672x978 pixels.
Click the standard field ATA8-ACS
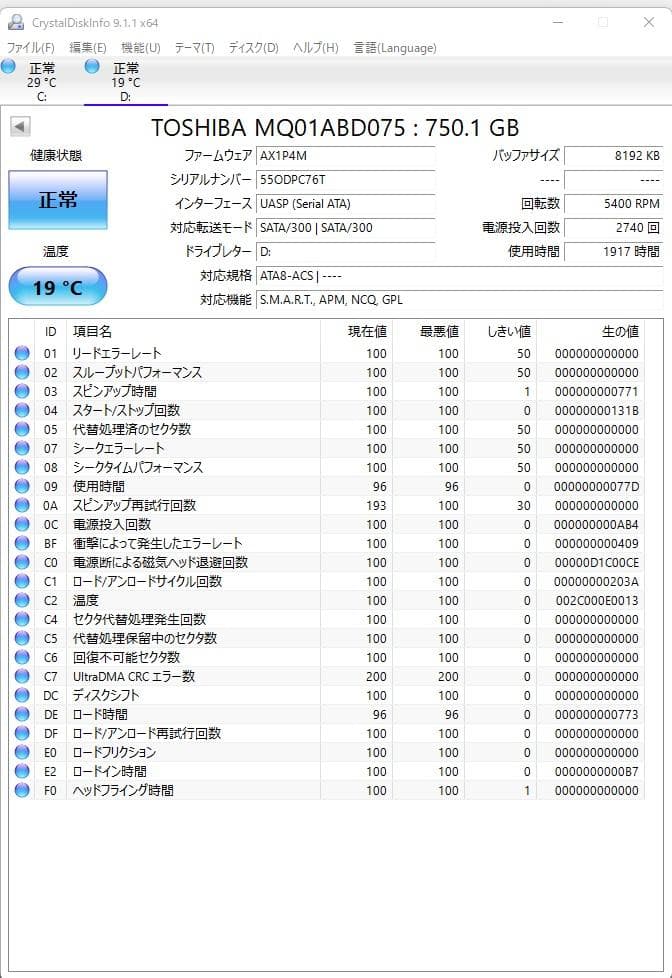(459, 276)
